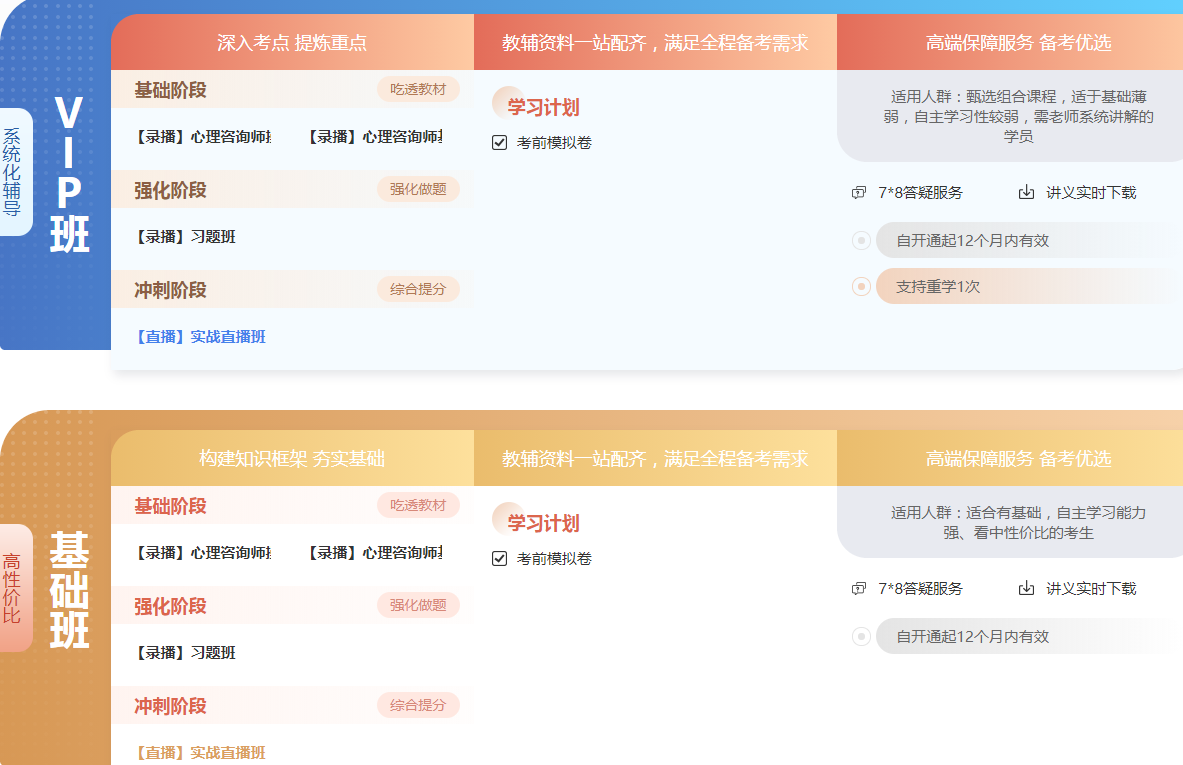Open 【直播】实战直播班 link in VIP班
Screen dimensions: 1183x765
point(201,336)
